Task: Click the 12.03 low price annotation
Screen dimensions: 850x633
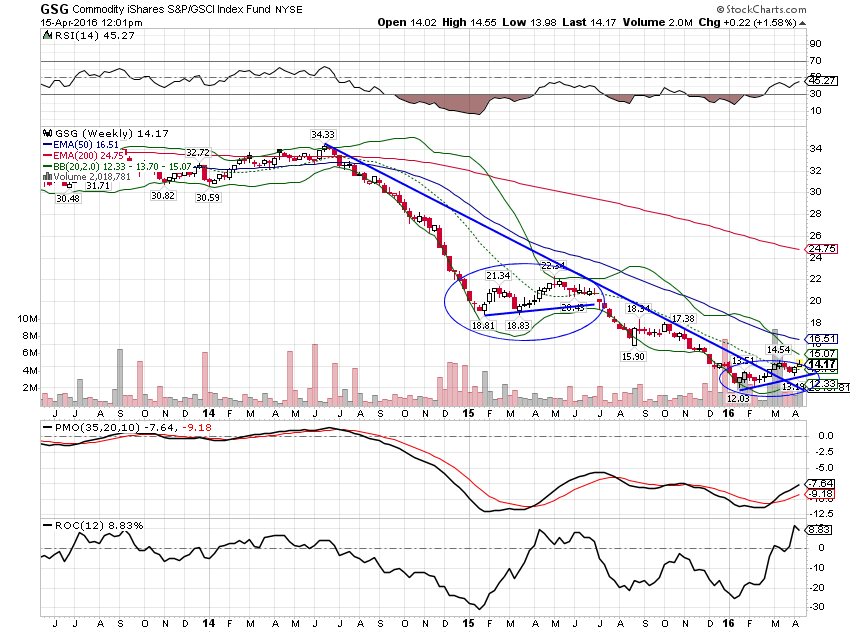Action: click(738, 399)
